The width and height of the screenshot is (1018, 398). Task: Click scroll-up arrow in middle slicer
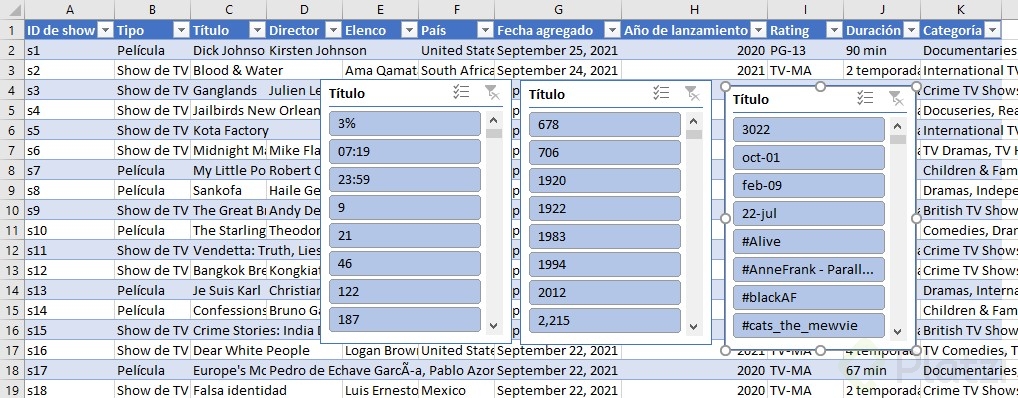tap(694, 121)
